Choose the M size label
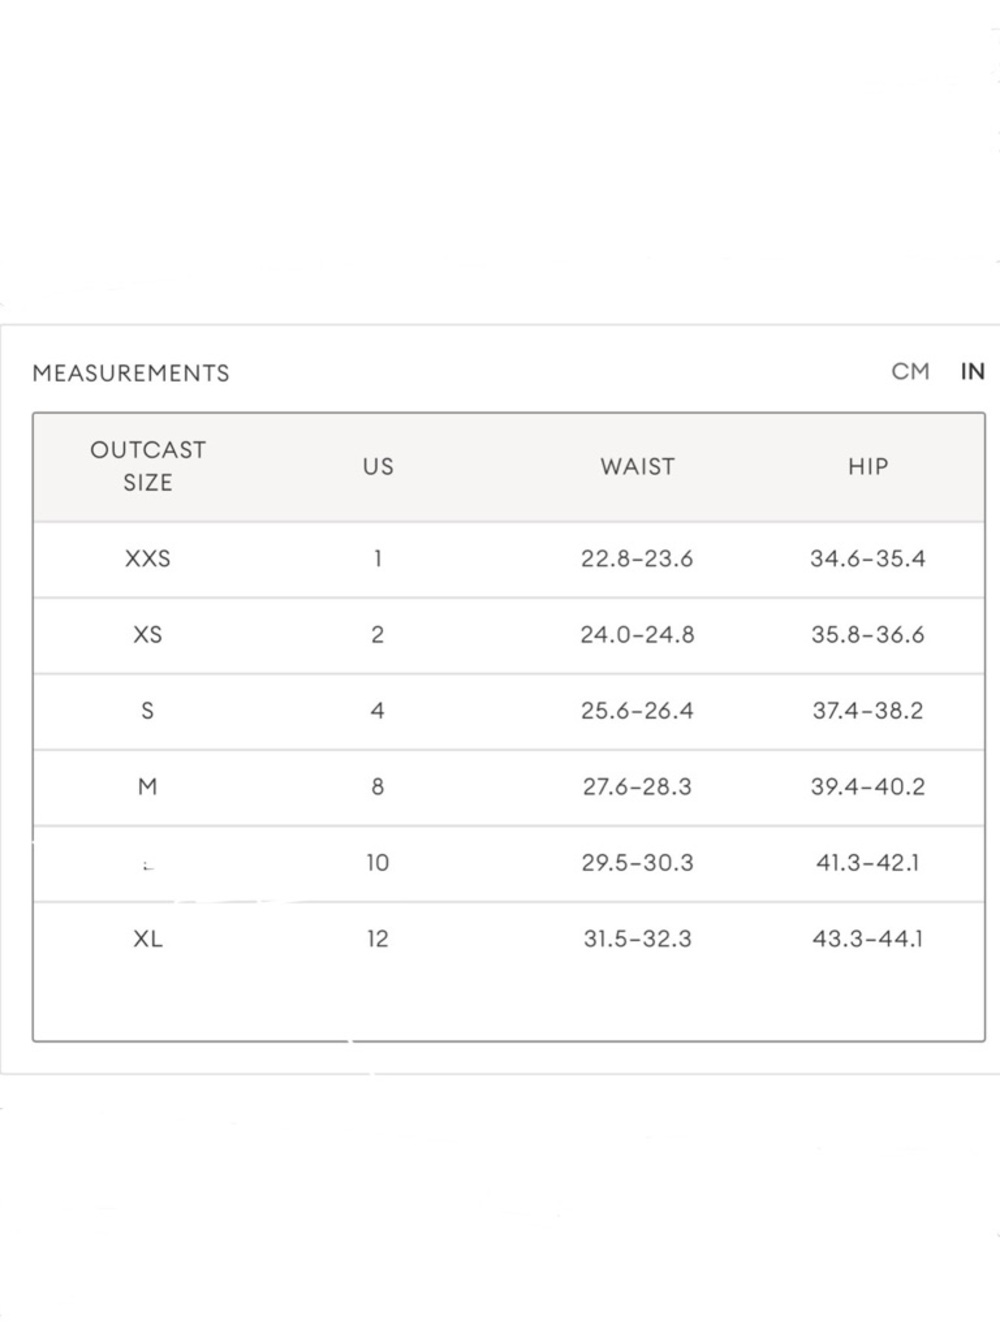 tap(148, 787)
